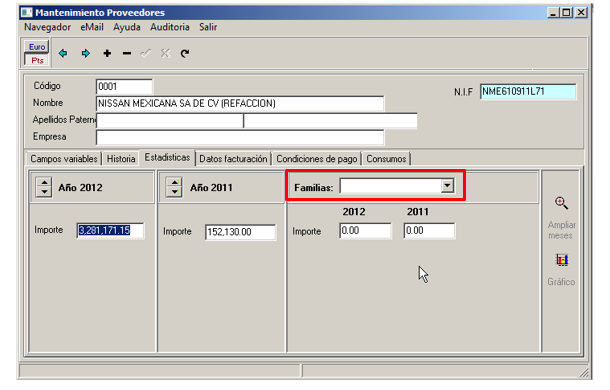Viewport: 610px width, 390px height.
Task: Cancel the edit with the X icon
Action: pos(165,53)
